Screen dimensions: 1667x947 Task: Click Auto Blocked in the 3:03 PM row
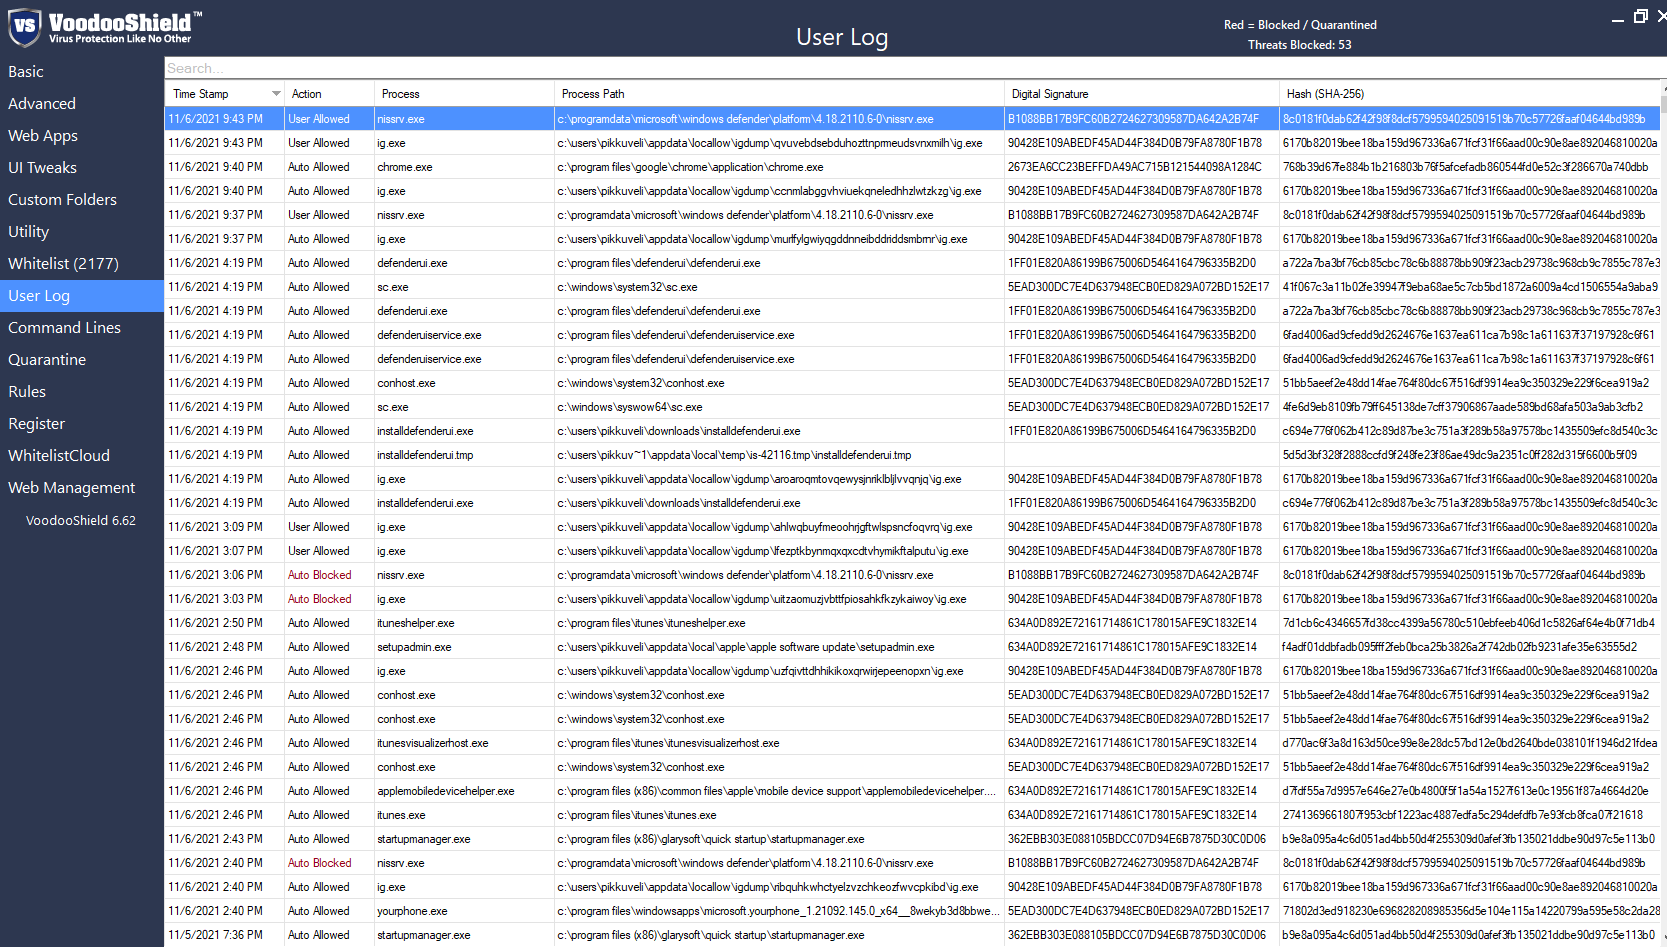(320, 599)
